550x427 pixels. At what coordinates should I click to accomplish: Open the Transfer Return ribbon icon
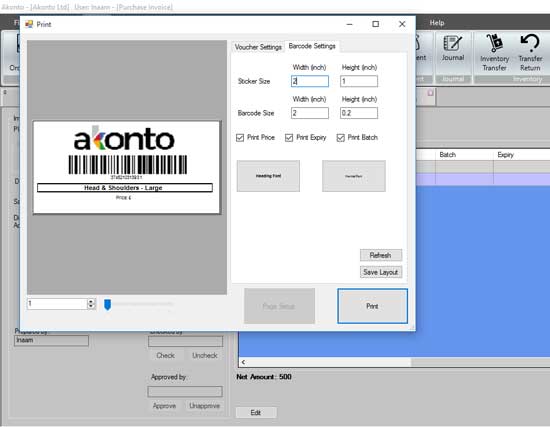(530, 52)
